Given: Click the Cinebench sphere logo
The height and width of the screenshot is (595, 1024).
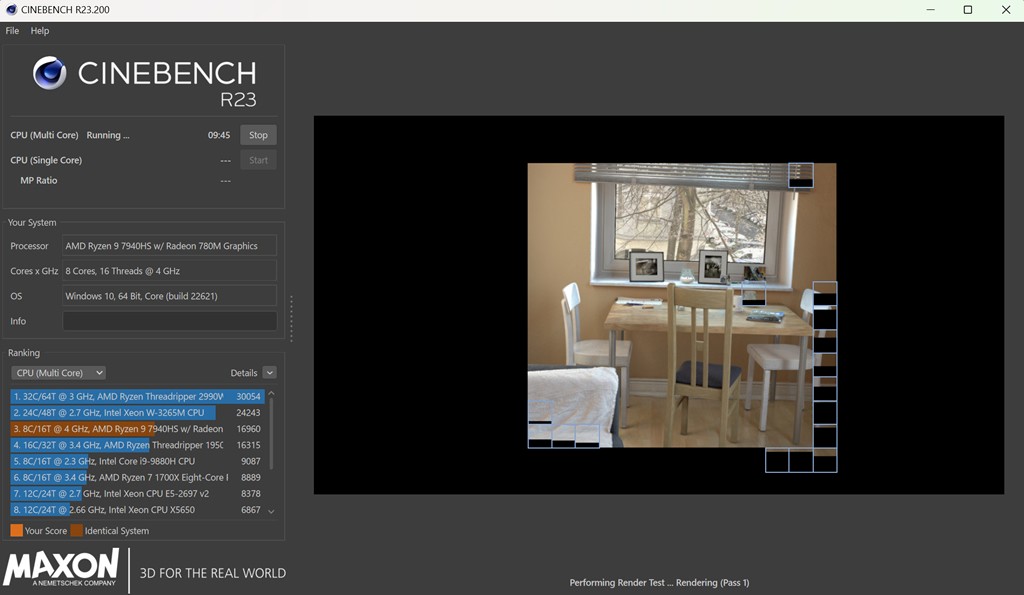Looking at the screenshot, I should [x=50, y=73].
